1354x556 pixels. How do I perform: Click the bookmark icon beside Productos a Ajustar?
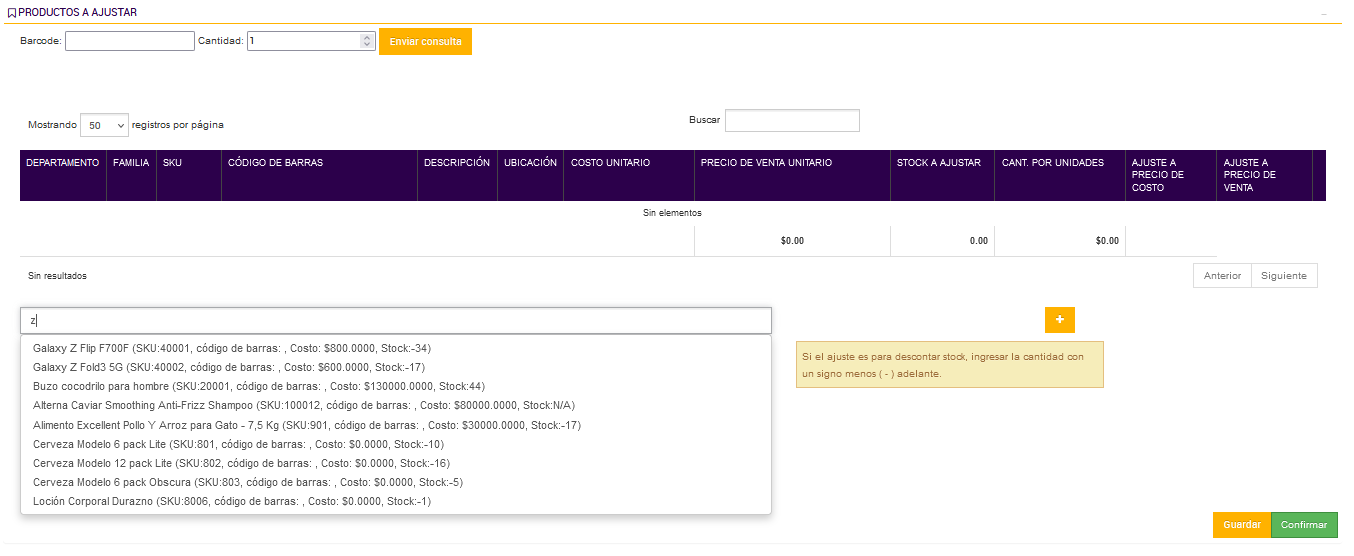coord(12,13)
